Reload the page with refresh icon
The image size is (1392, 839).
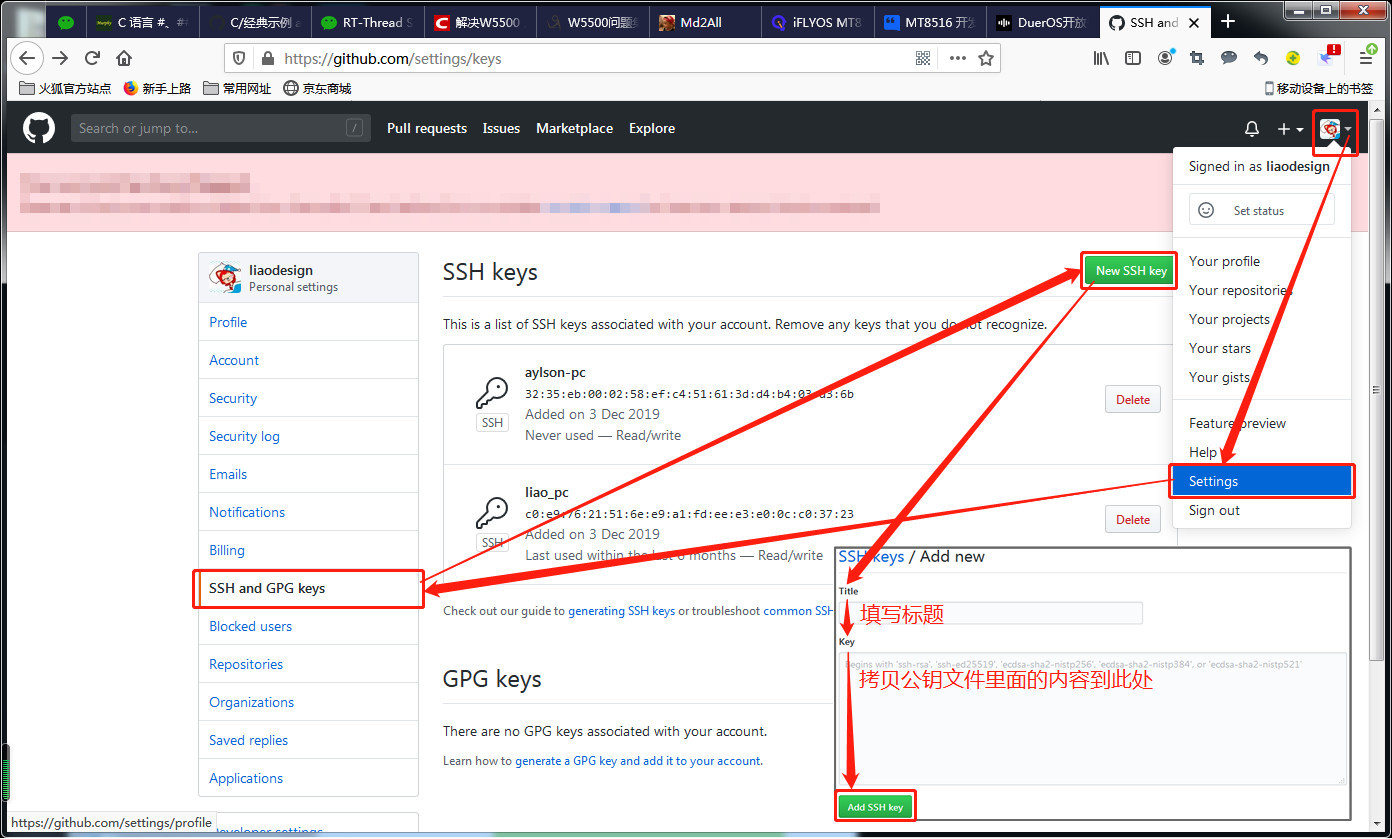[x=92, y=58]
